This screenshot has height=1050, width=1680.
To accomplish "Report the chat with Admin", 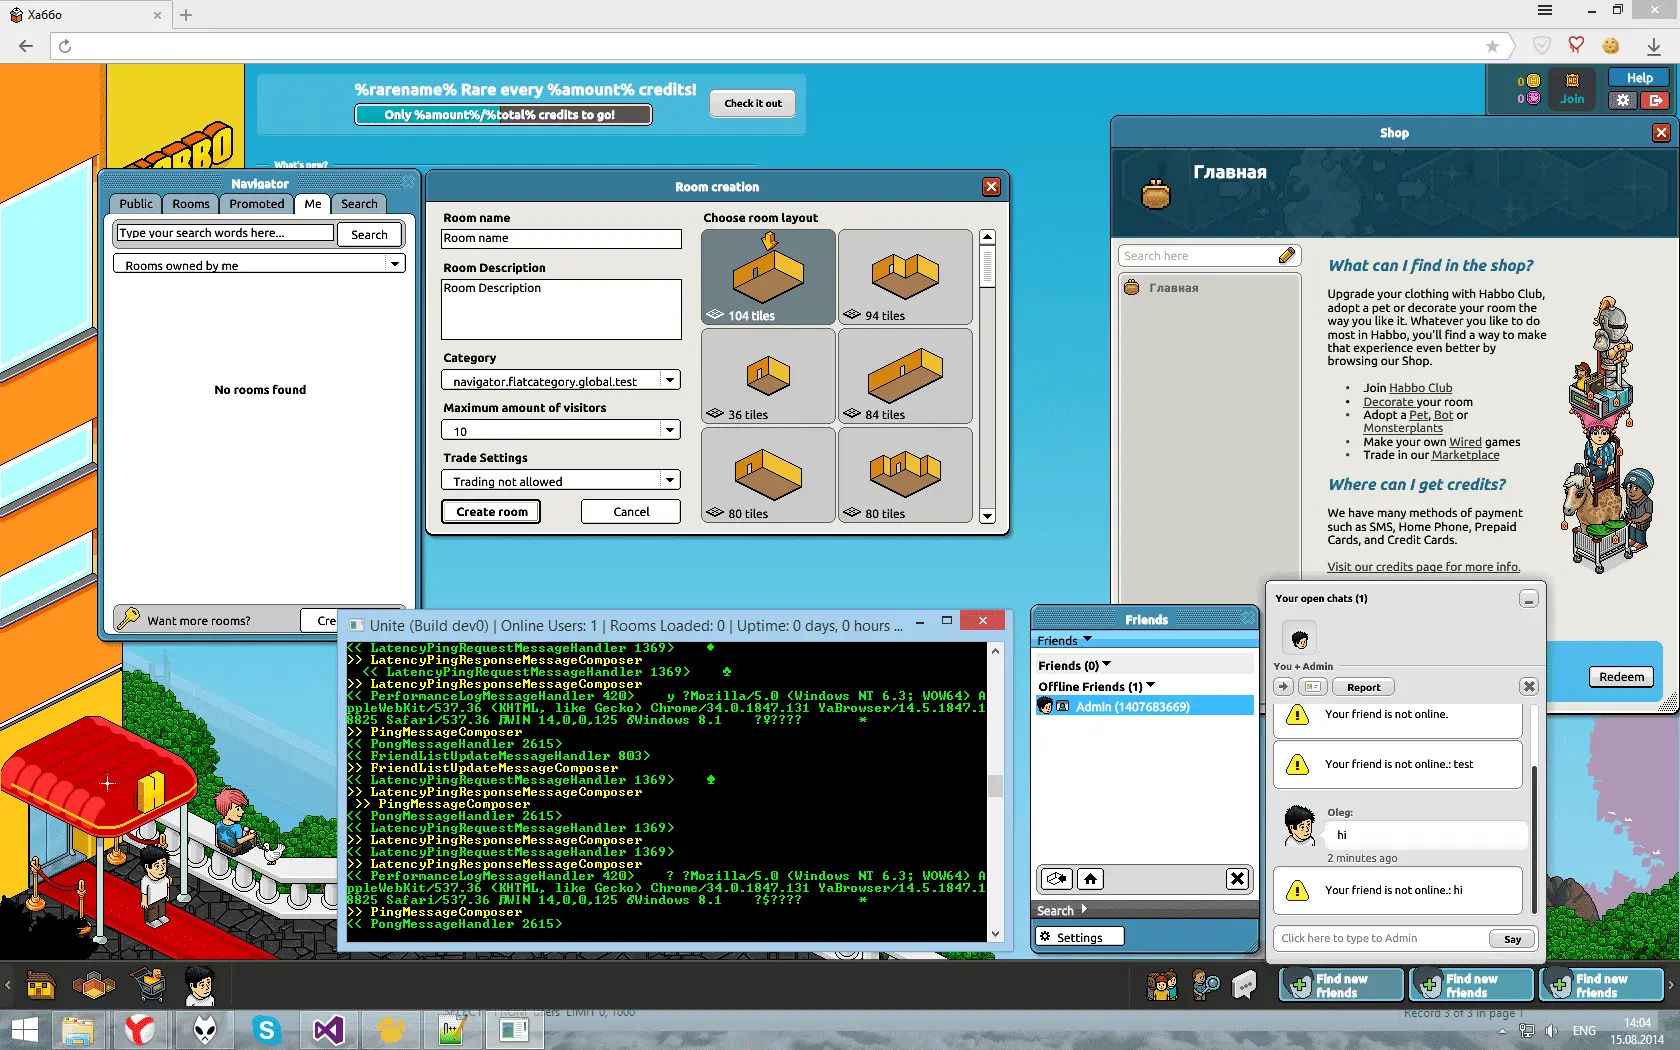I will (1363, 687).
